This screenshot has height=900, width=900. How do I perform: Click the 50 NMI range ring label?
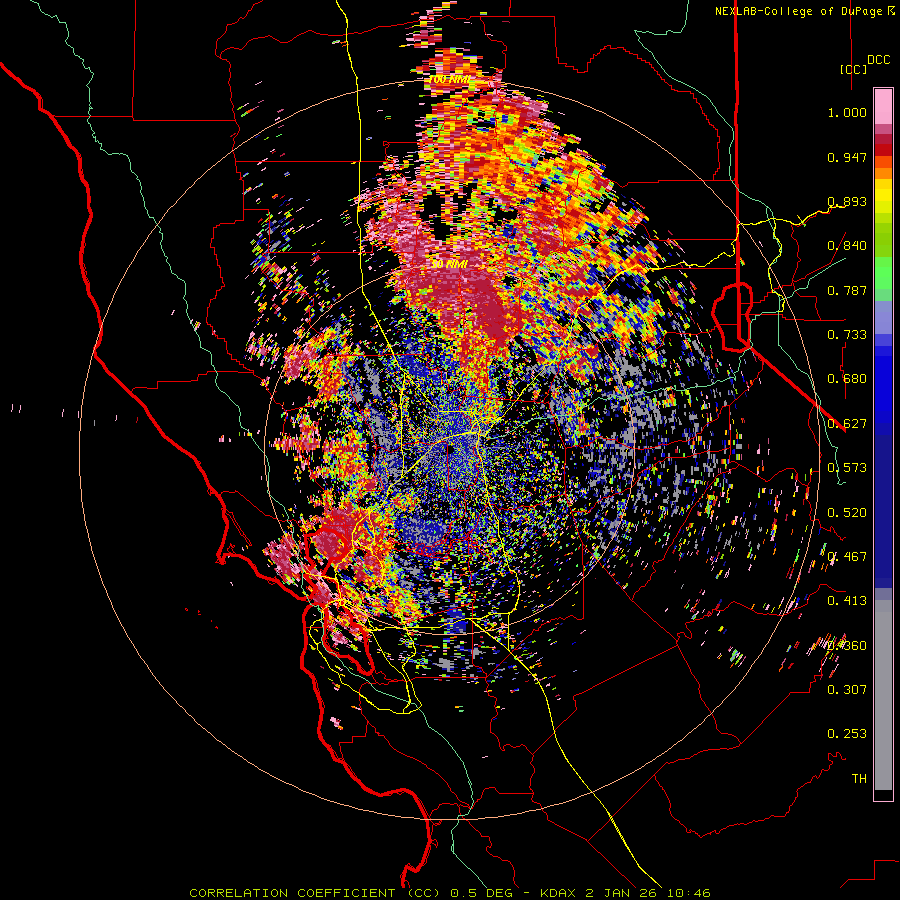(449, 264)
